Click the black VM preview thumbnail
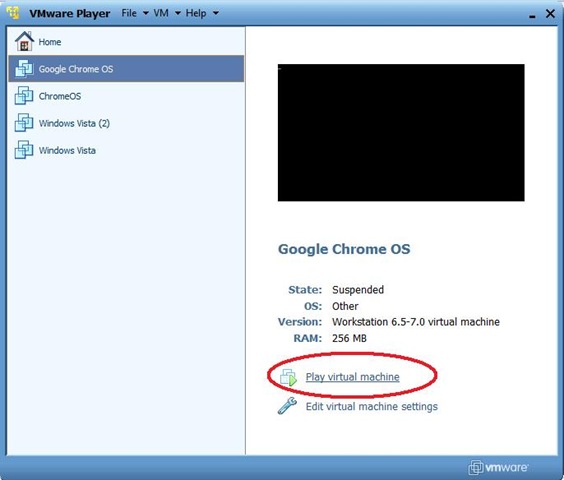 pos(401,132)
